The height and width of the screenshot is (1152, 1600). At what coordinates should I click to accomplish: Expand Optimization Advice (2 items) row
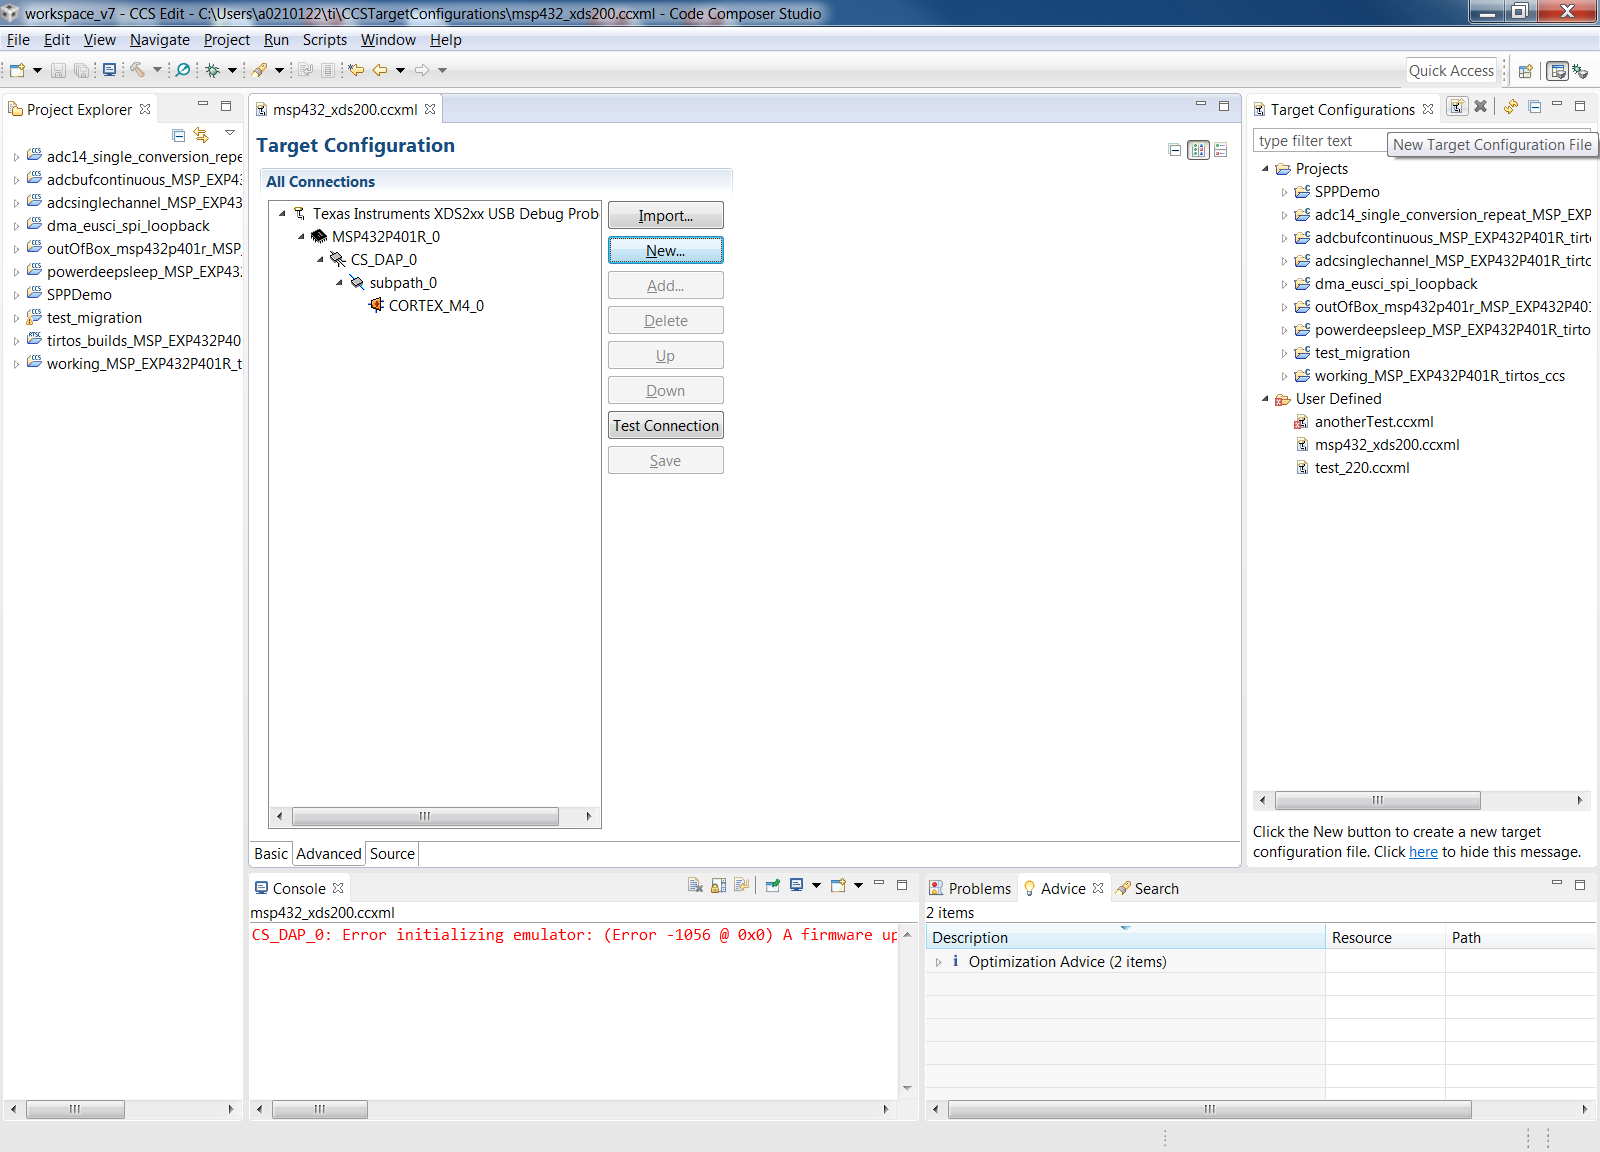938,962
